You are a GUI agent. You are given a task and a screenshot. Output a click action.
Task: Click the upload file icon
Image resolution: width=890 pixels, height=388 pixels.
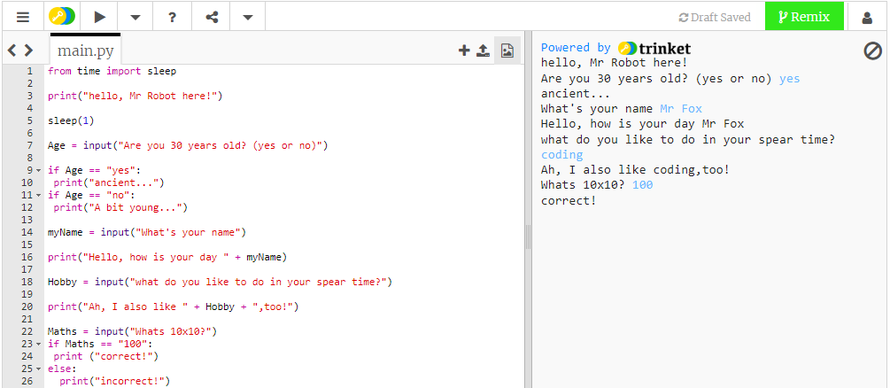(x=483, y=51)
